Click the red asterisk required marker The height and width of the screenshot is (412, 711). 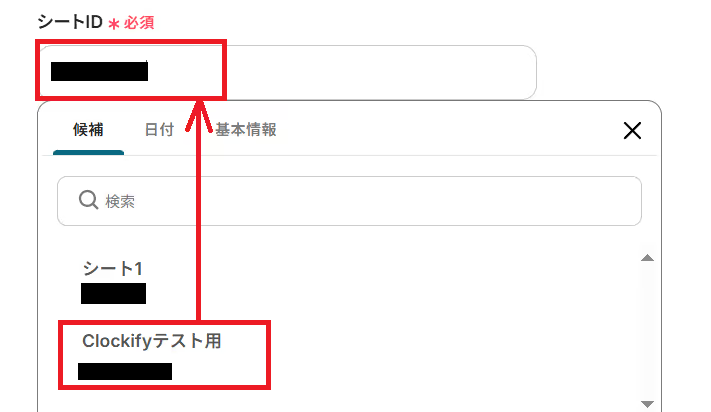coord(114,24)
